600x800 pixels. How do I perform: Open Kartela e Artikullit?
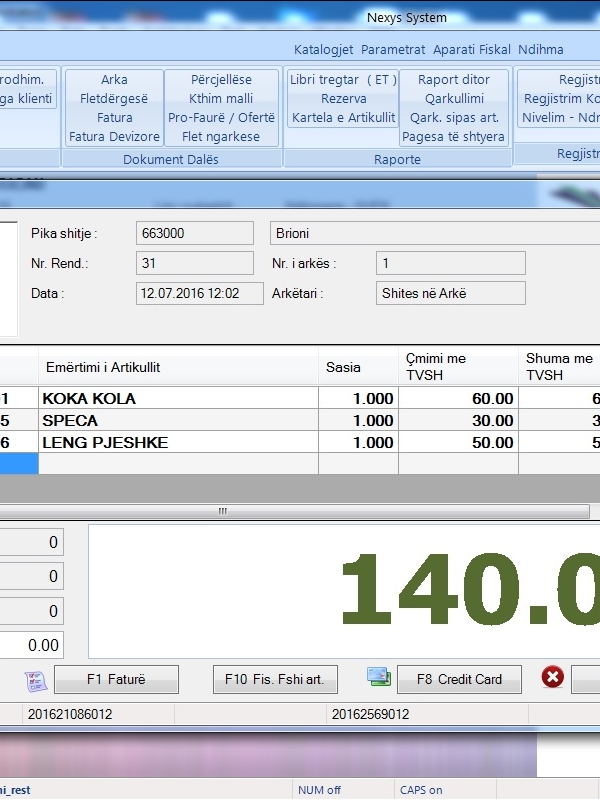click(343, 118)
